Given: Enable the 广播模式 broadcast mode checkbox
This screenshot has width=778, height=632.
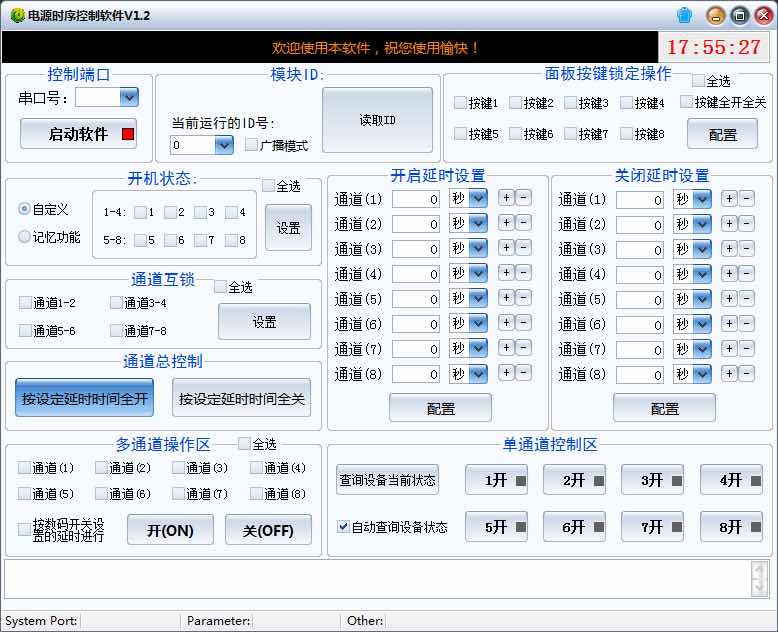Looking at the screenshot, I should 252,145.
